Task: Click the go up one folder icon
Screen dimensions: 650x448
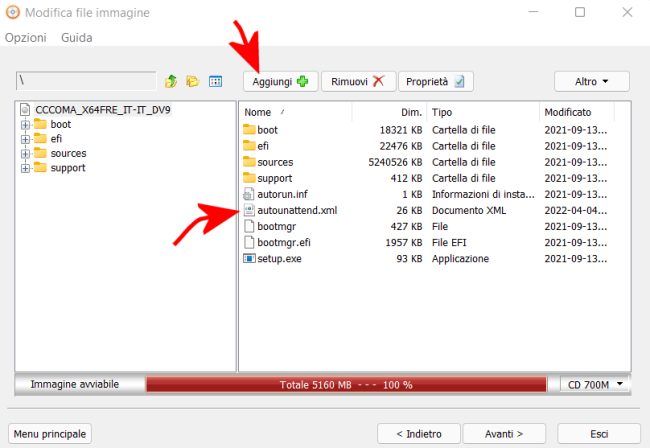Action: (x=171, y=81)
